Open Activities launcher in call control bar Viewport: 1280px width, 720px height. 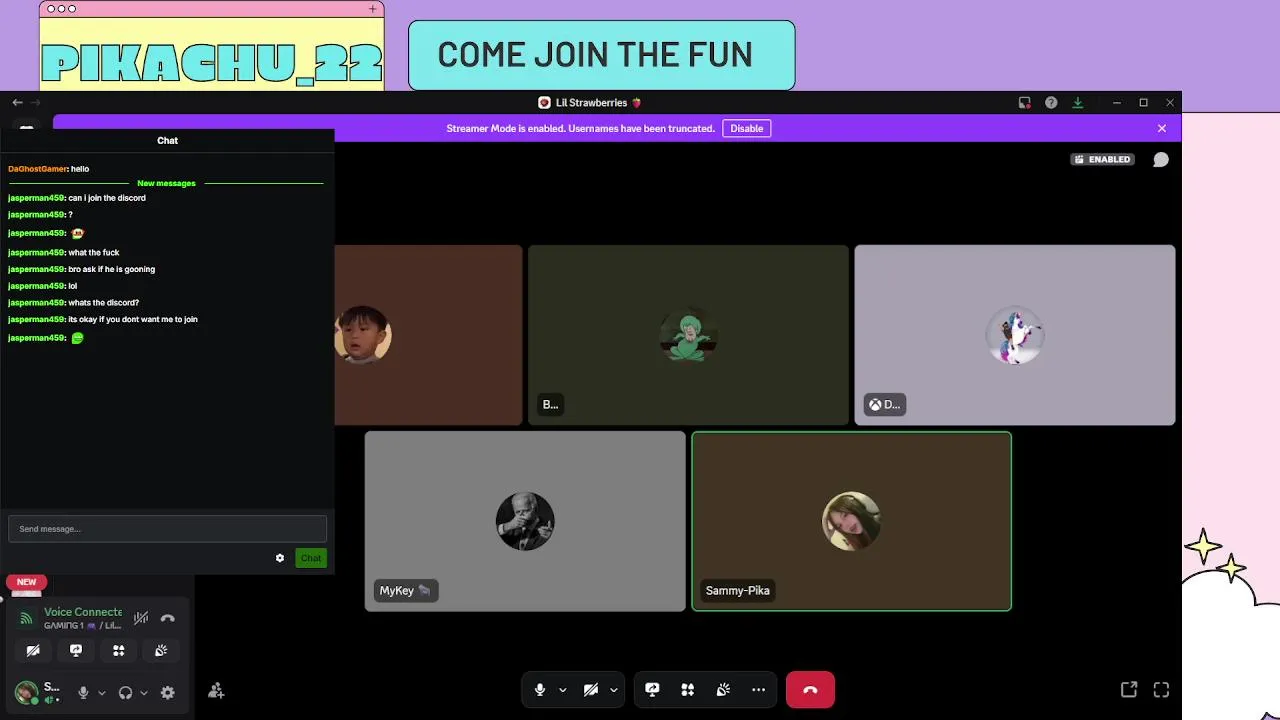click(x=687, y=690)
